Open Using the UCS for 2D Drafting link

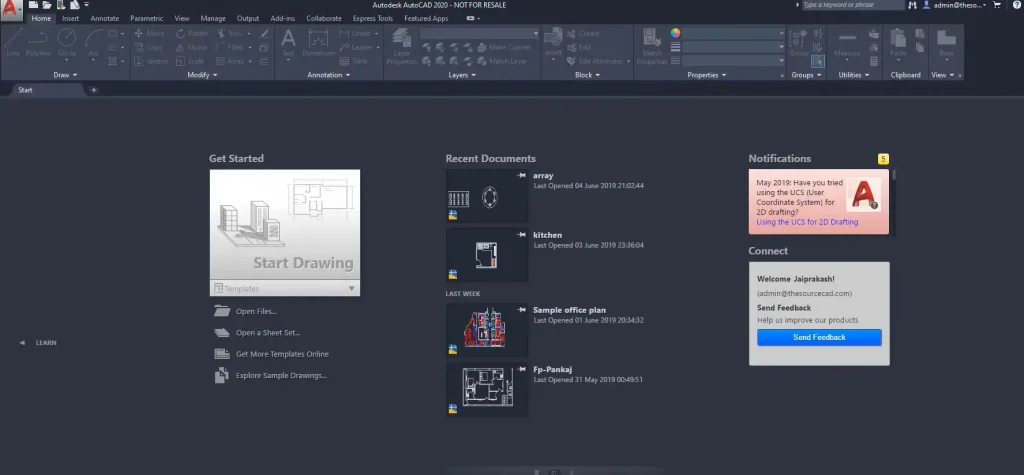click(x=807, y=222)
